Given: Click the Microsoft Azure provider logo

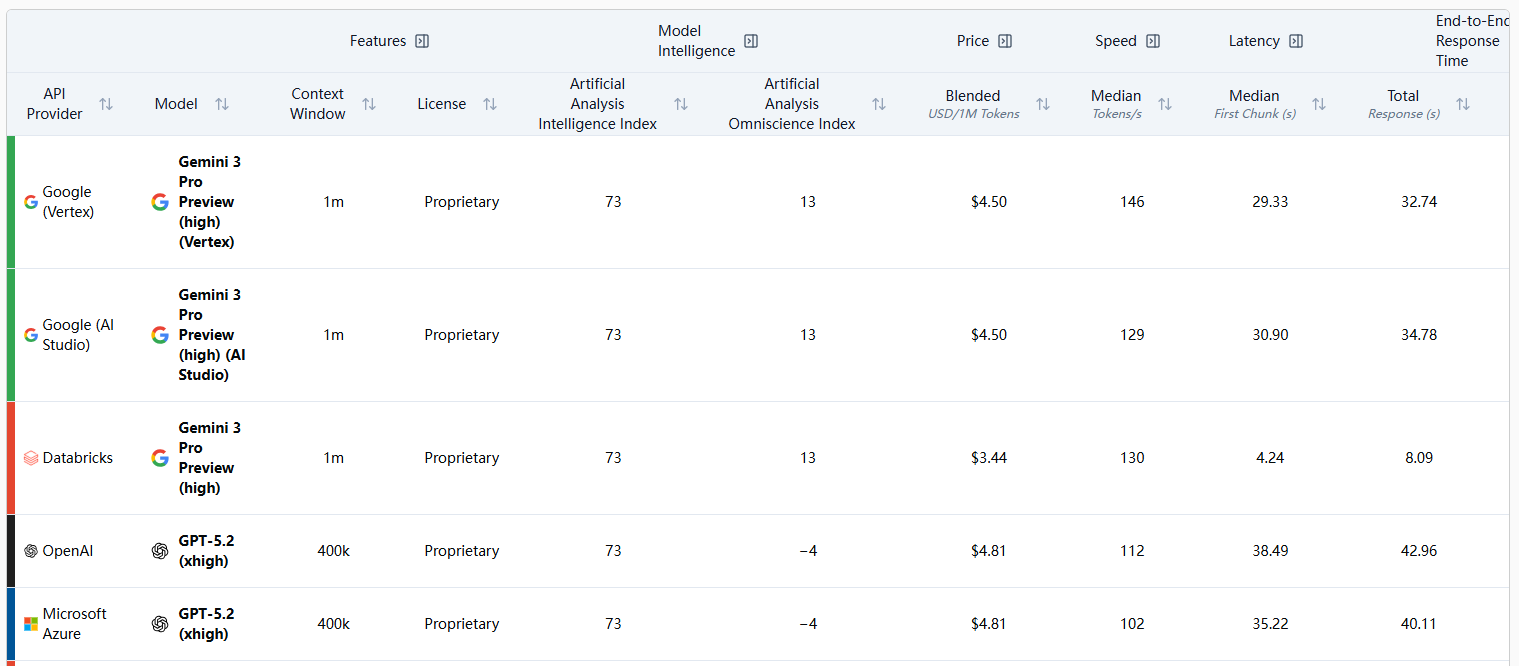Looking at the screenshot, I should click(31, 624).
